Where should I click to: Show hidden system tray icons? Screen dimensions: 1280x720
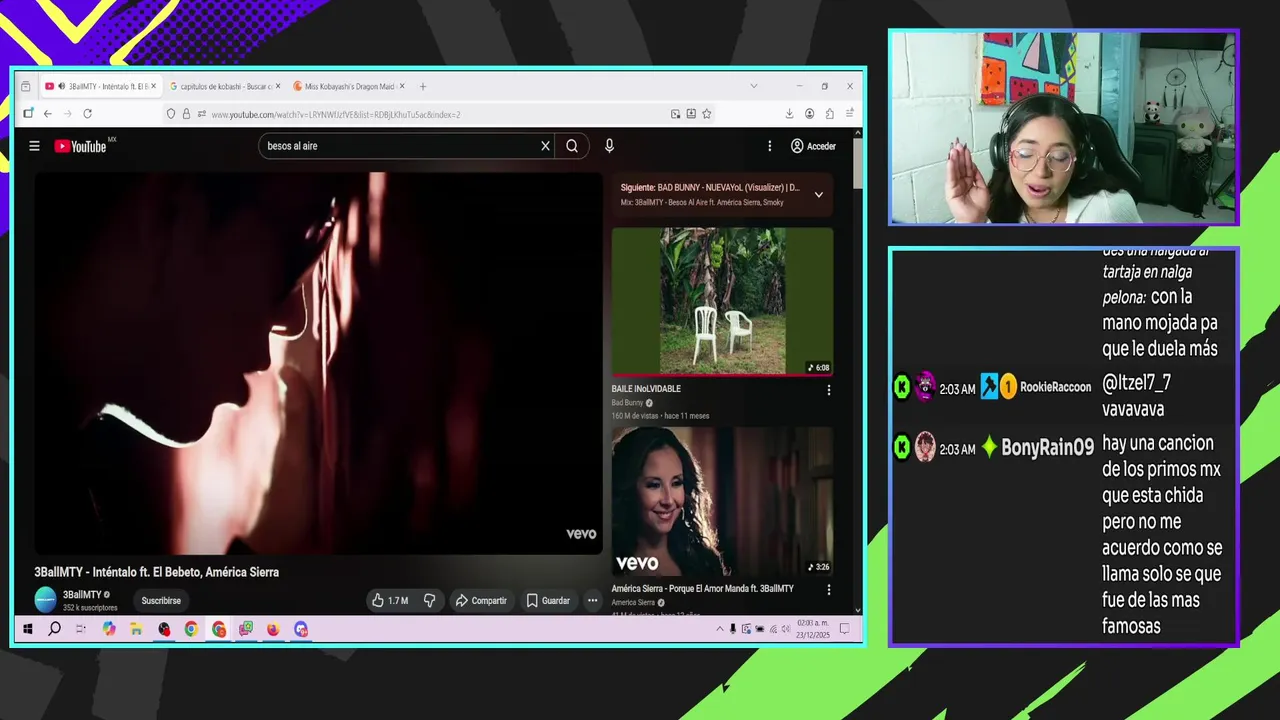(720, 629)
